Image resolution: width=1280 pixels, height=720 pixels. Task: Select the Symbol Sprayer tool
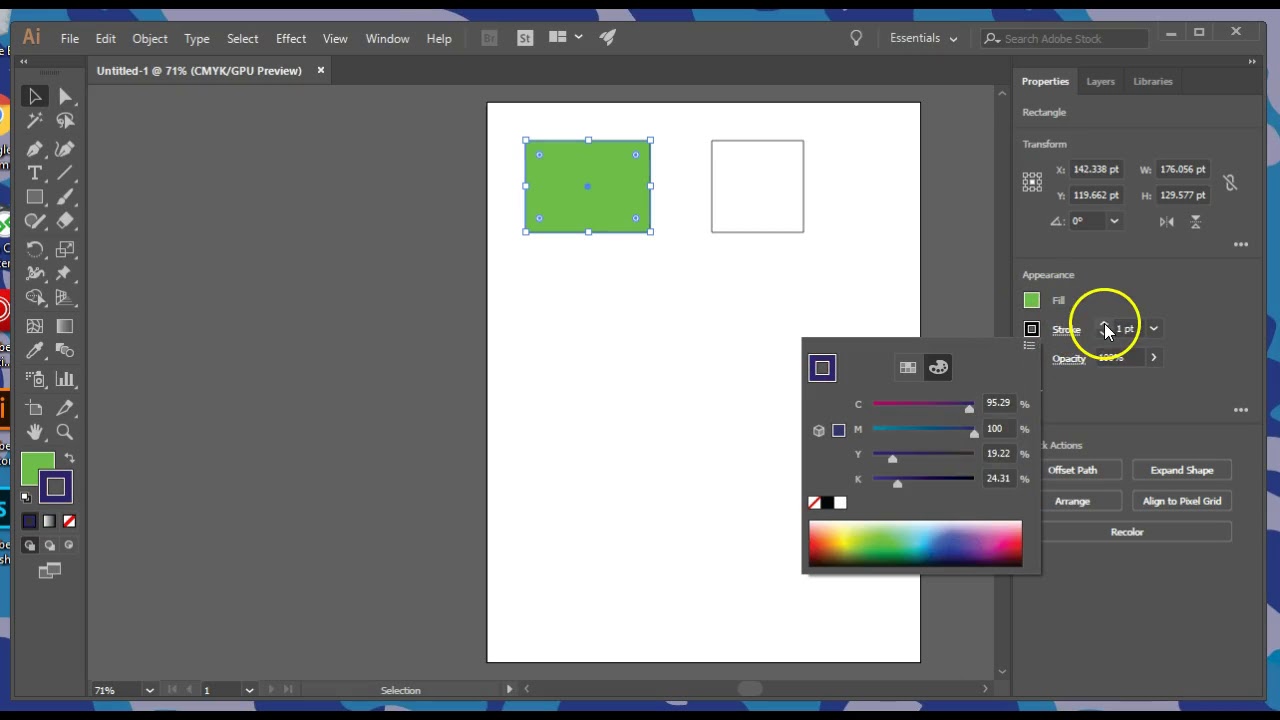click(35, 379)
